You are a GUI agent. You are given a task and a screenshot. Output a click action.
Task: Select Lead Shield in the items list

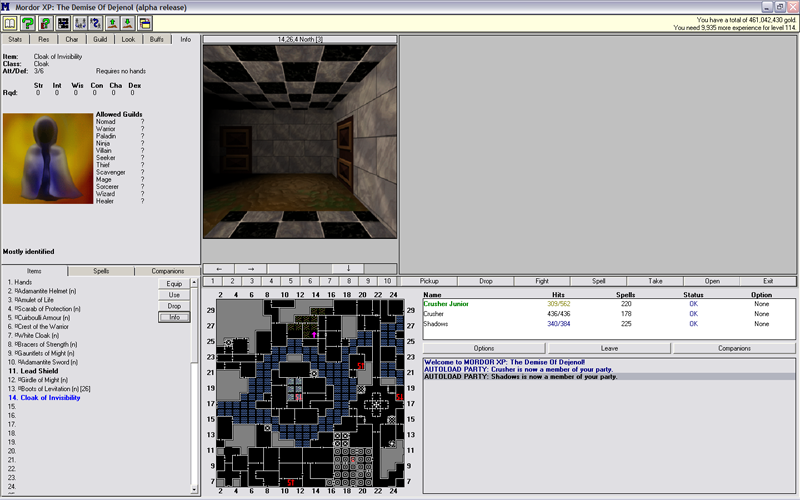(x=40, y=370)
